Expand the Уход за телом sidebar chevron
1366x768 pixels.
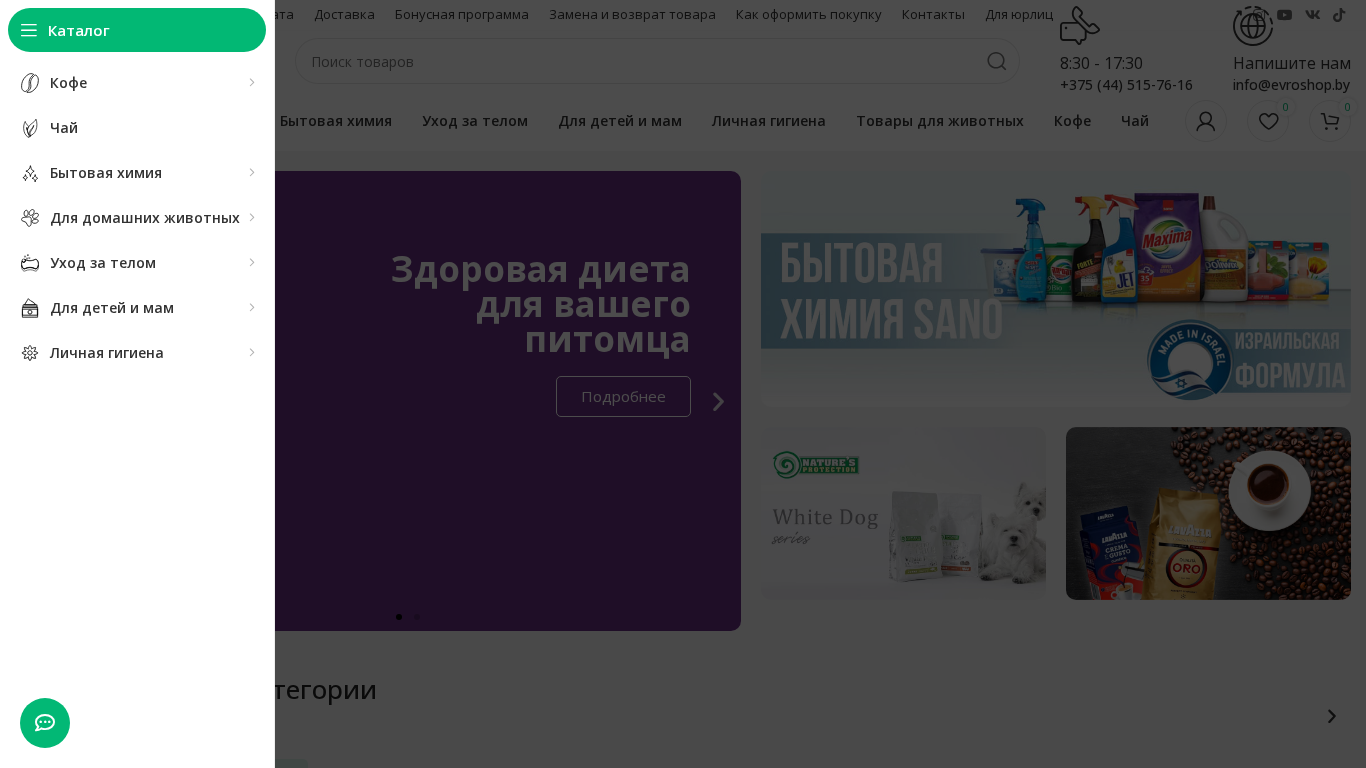pyautogui.click(x=252, y=262)
